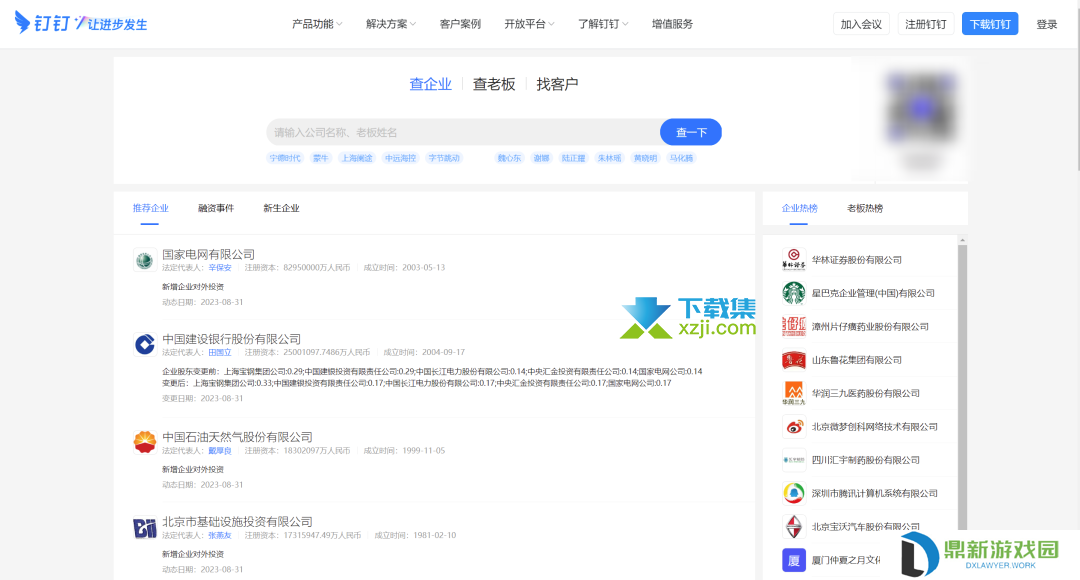Open the 国家电网有限公司 company title
The height and width of the screenshot is (580, 1080).
click(x=208, y=254)
